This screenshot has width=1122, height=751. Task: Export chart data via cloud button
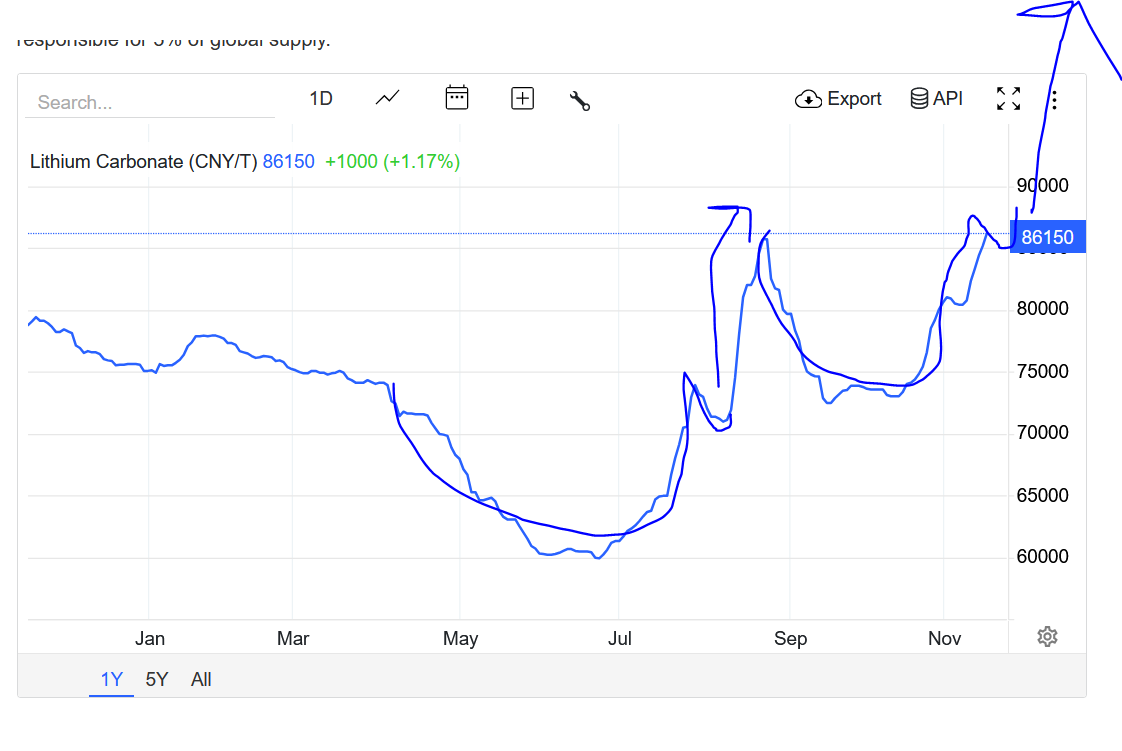[838, 99]
